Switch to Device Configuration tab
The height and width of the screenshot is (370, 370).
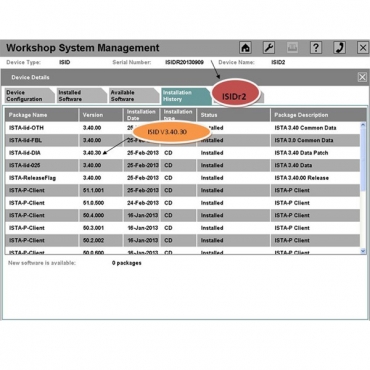(x=29, y=96)
